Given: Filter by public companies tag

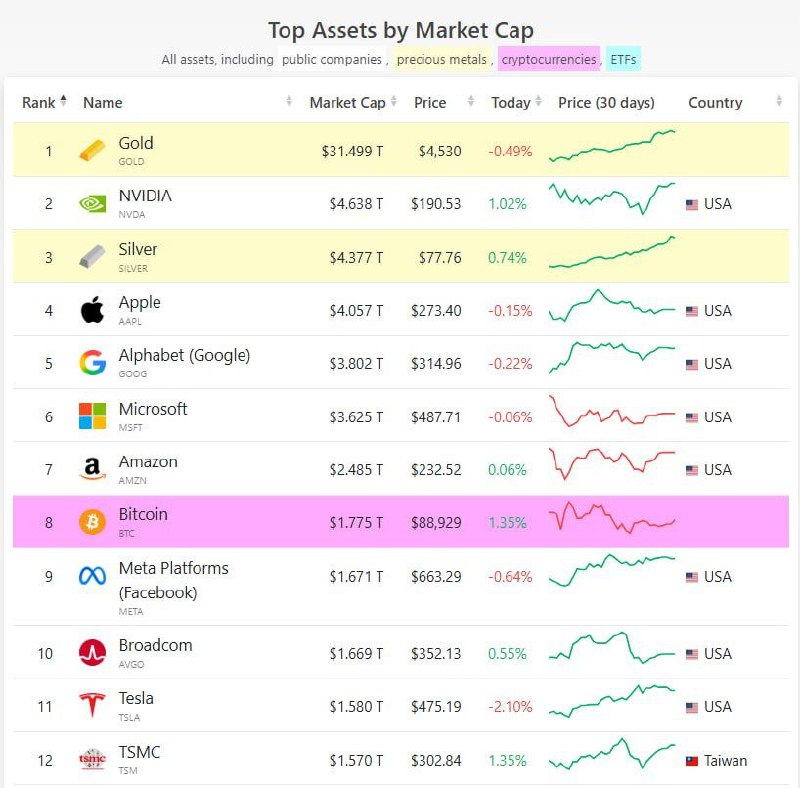Looking at the screenshot, I should [x=331, y=59].
